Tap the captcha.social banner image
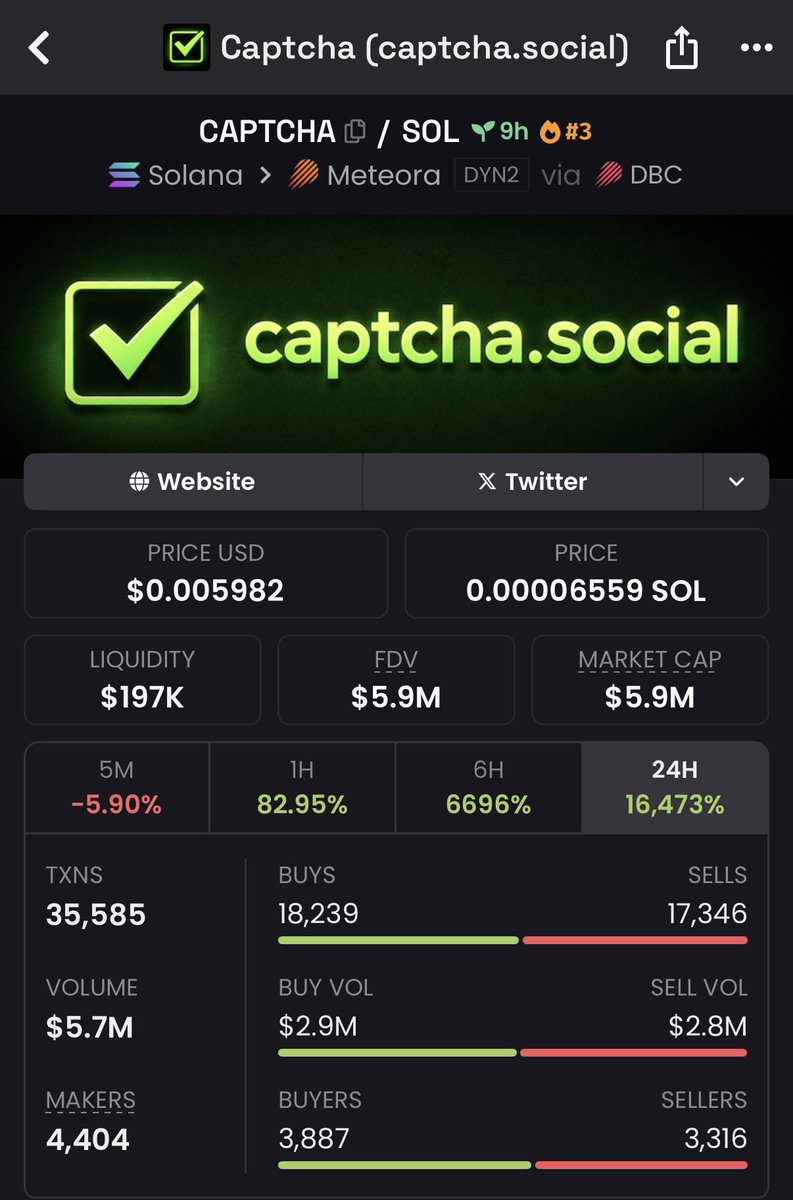This screenshot has width=793, height=1200. [396, 333]
